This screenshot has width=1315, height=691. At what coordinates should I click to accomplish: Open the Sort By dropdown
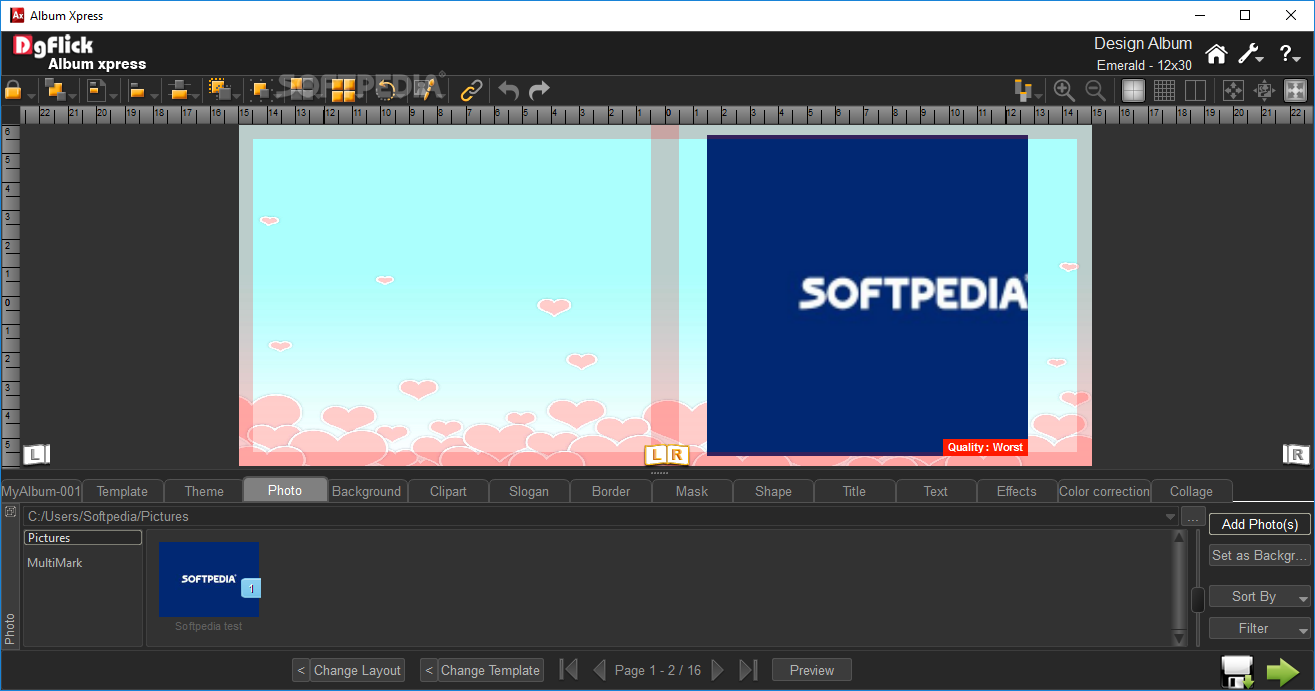click(1260, 596)
